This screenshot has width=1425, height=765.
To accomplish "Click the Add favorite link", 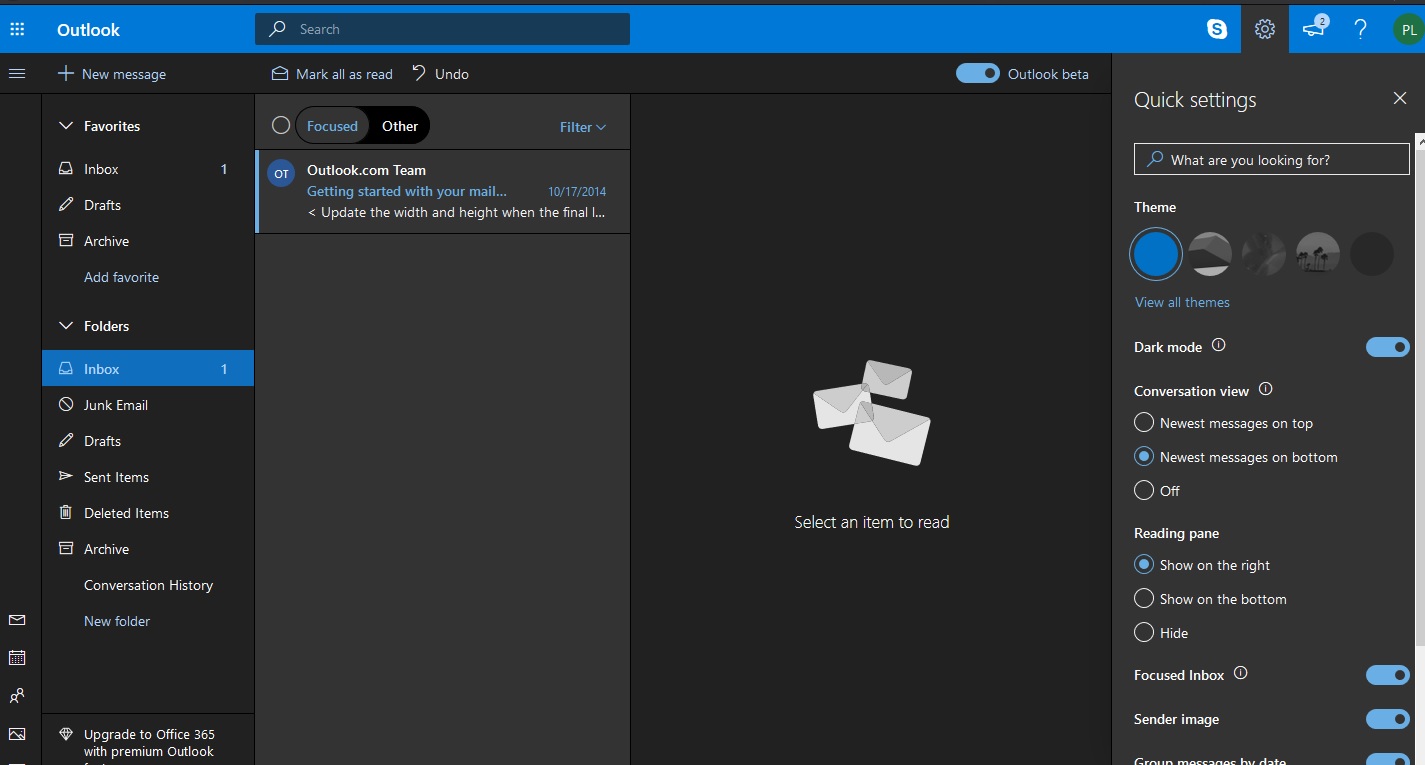I will (x=121, y=277).
